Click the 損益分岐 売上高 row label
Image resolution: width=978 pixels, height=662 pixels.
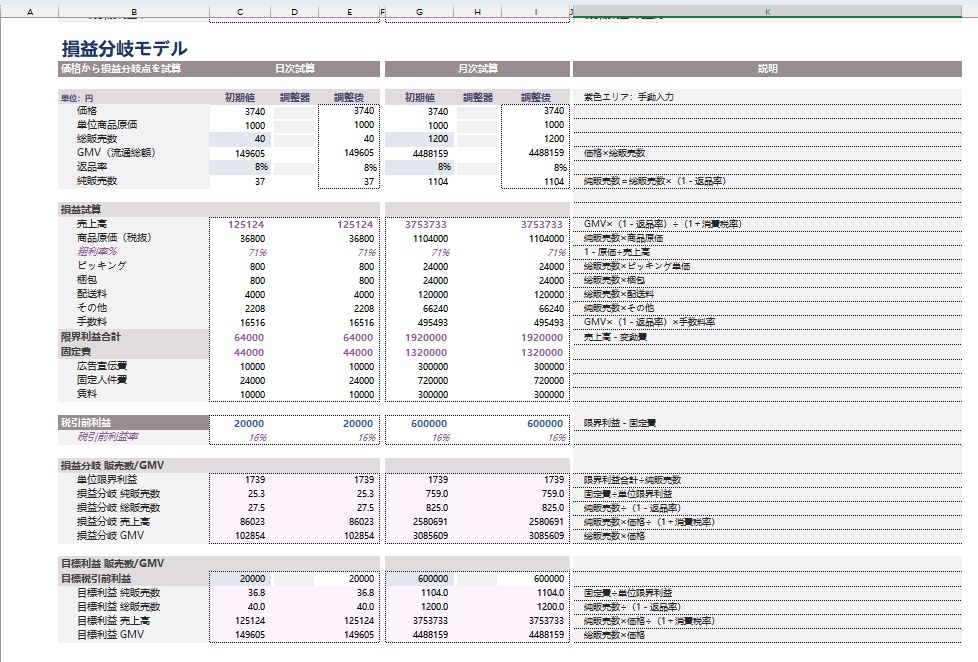coord(113,522)
